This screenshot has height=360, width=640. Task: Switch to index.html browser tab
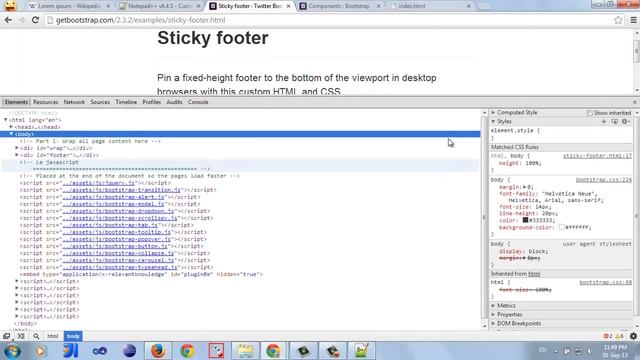click(430, 6)
